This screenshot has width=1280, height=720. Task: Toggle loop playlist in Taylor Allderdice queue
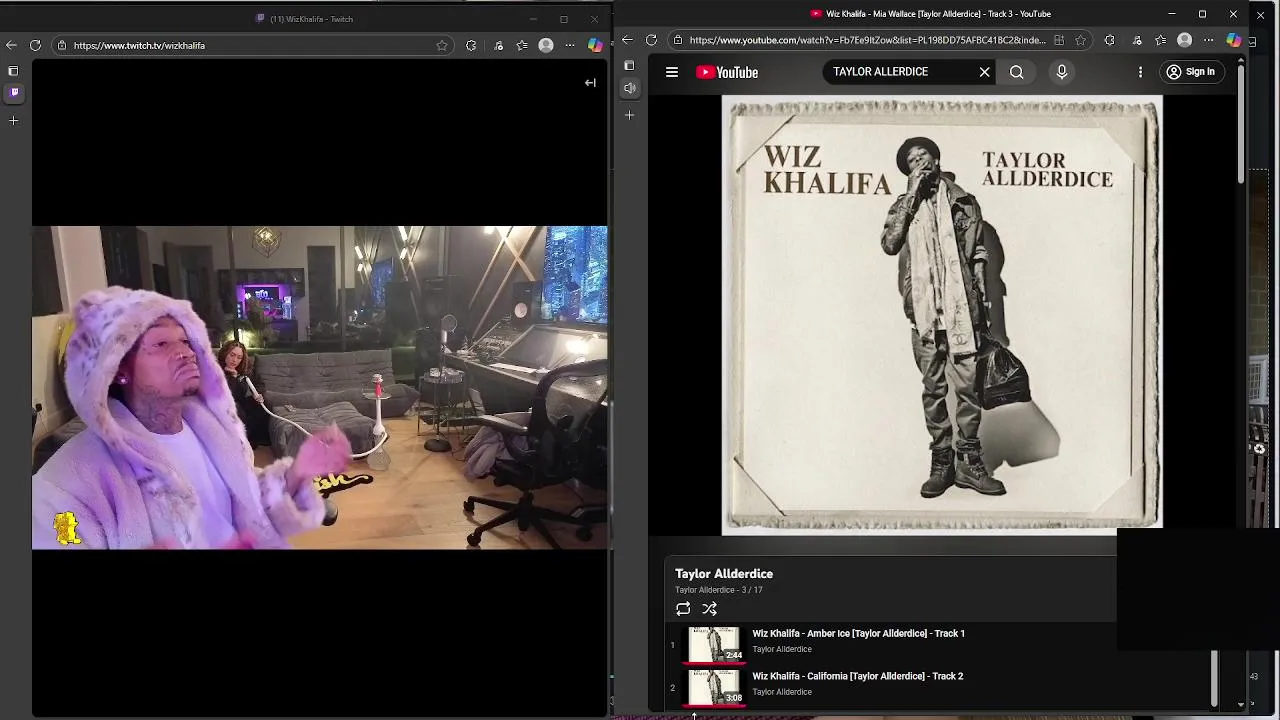(683, 609)
